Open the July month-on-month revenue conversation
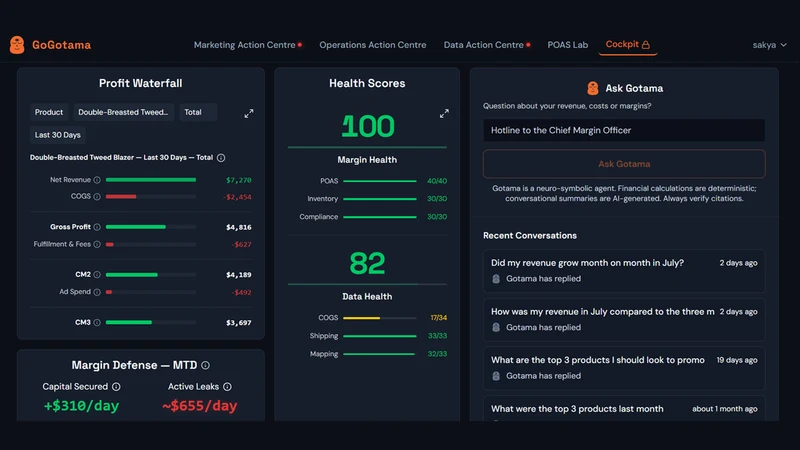Viewport: 800px width, 450px height. 624,270
